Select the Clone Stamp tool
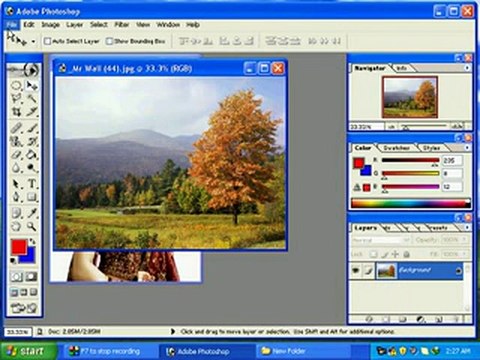 coord(16,141)
